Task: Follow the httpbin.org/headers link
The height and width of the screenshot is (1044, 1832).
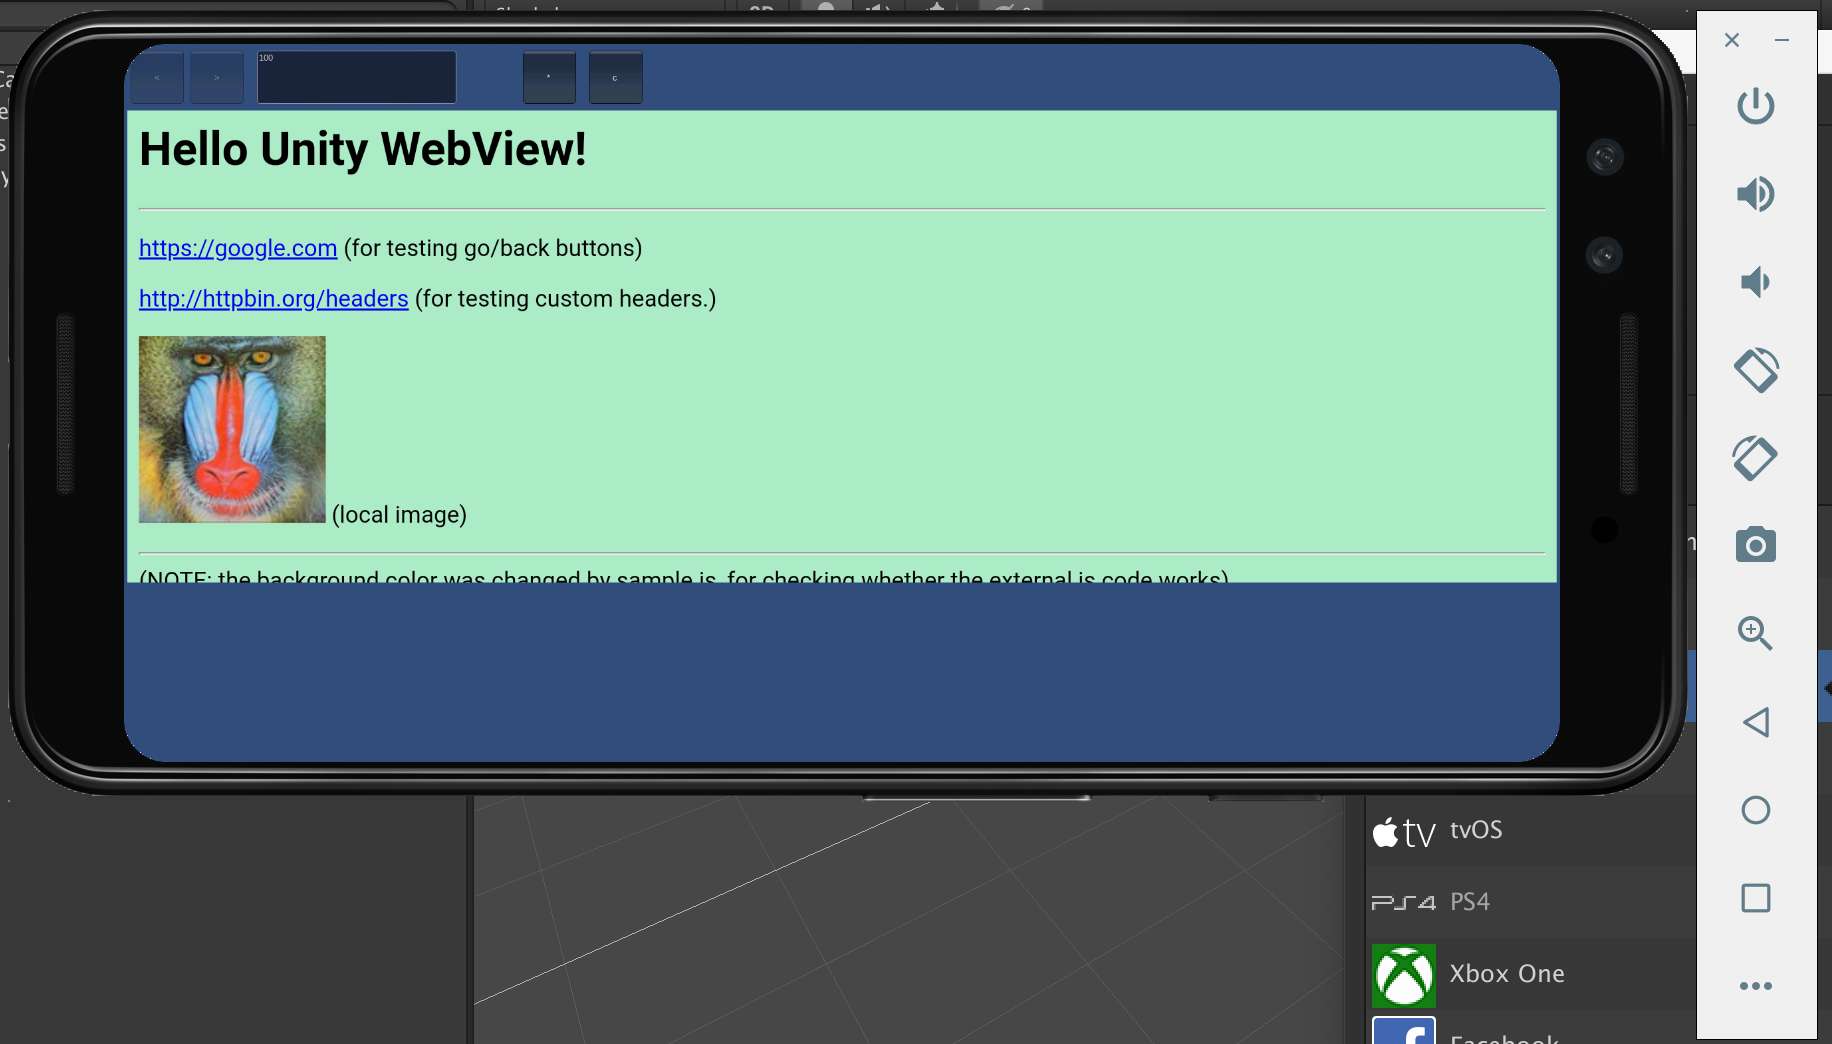Action: pyautogui.click(x=273, y=298)
